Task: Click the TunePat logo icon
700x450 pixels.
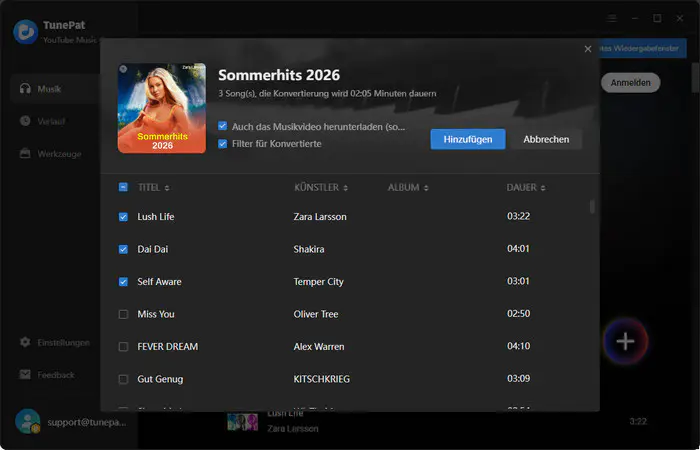Action: (x=26, y=32)
